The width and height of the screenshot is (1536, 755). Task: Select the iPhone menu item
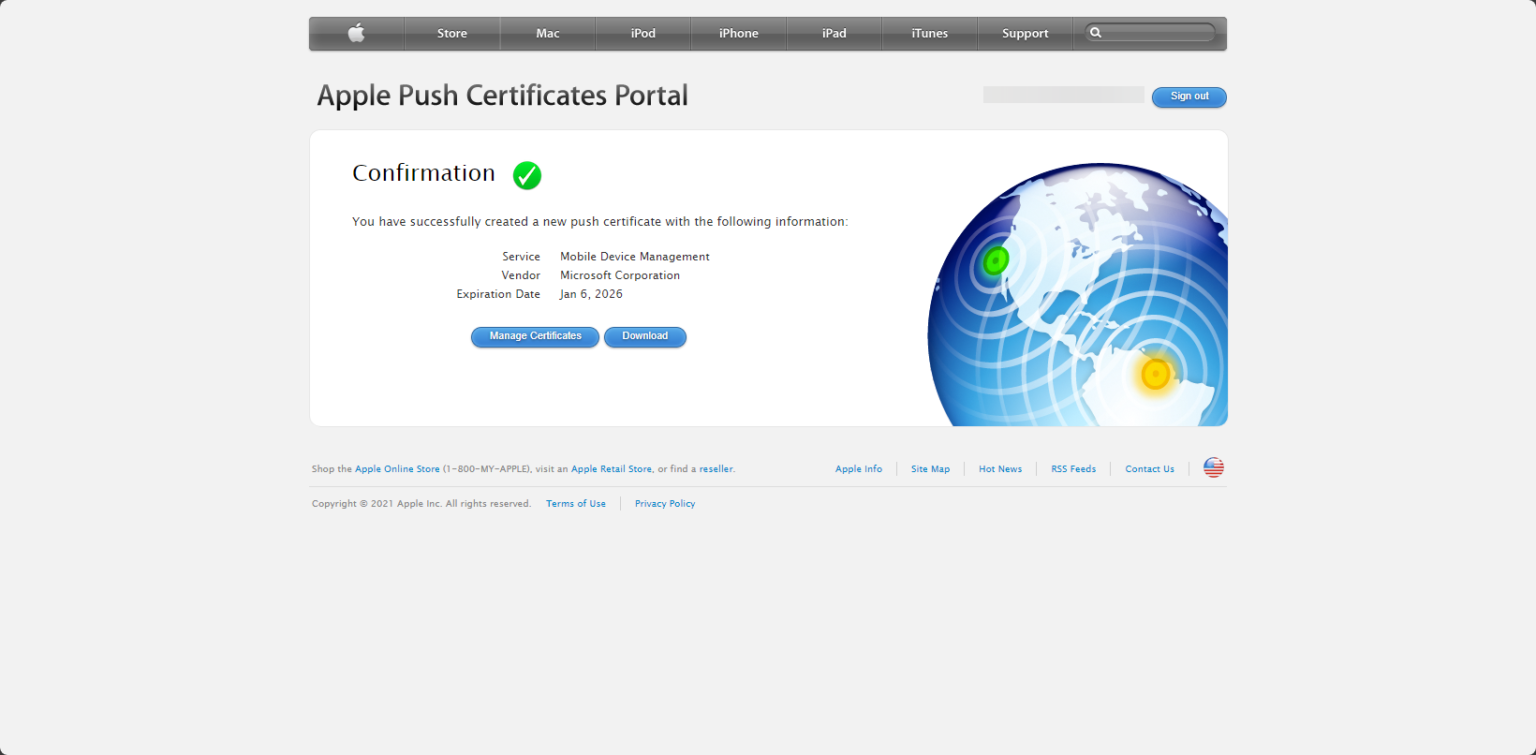(738, 33)
